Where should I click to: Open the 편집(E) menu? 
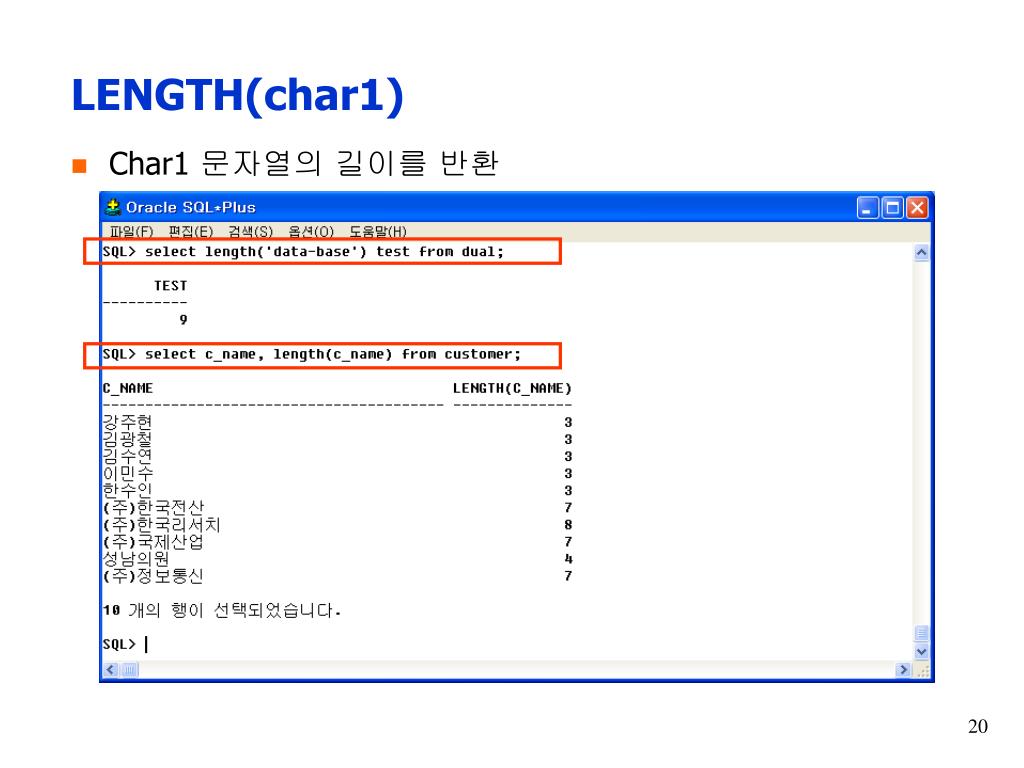(191, 231)
